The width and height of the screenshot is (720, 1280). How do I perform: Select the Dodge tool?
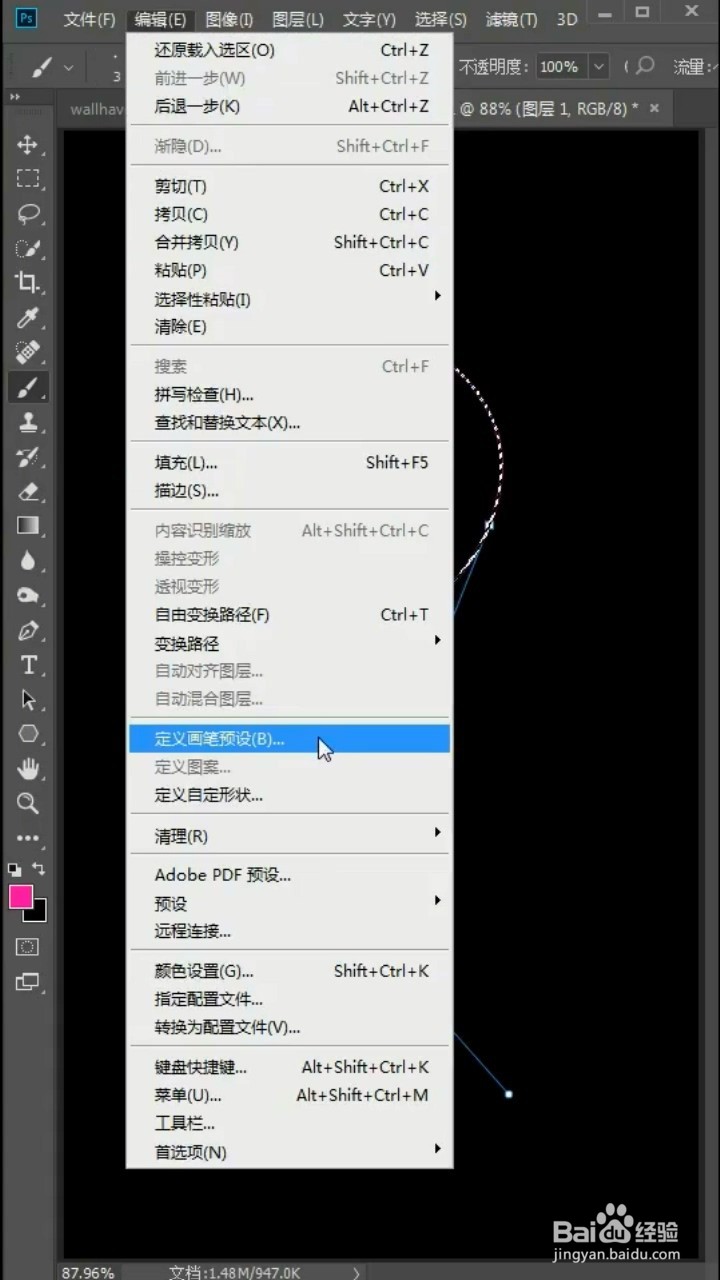pyautogui.click(x=28, y=596)
